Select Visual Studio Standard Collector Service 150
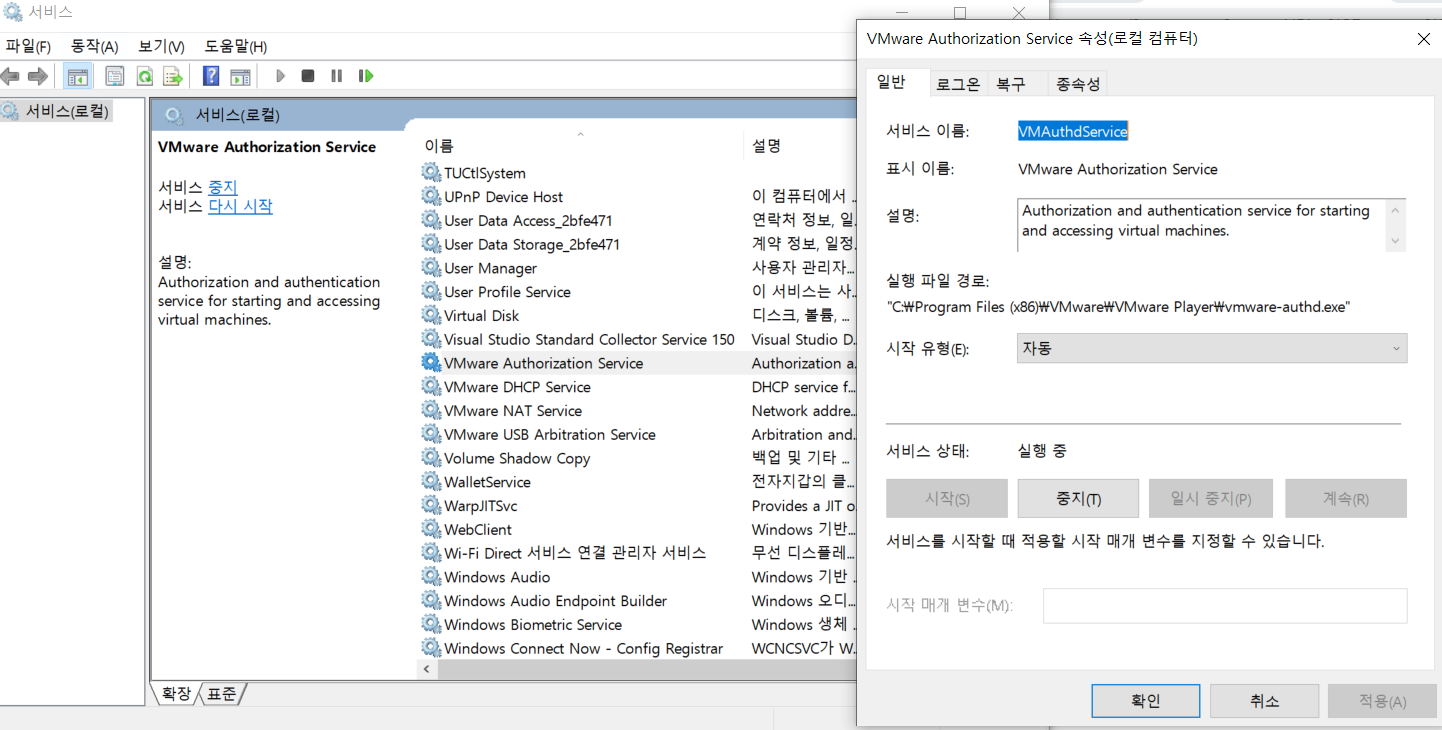Image resolution: width=1442 pixels, height=730 pixels. tap(637, 339)
